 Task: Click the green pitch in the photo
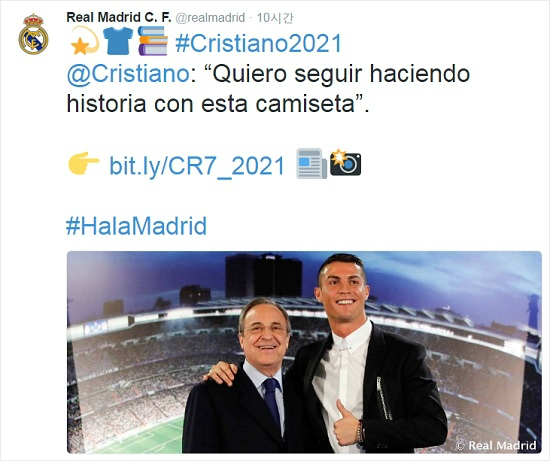[x=146, y=436]
